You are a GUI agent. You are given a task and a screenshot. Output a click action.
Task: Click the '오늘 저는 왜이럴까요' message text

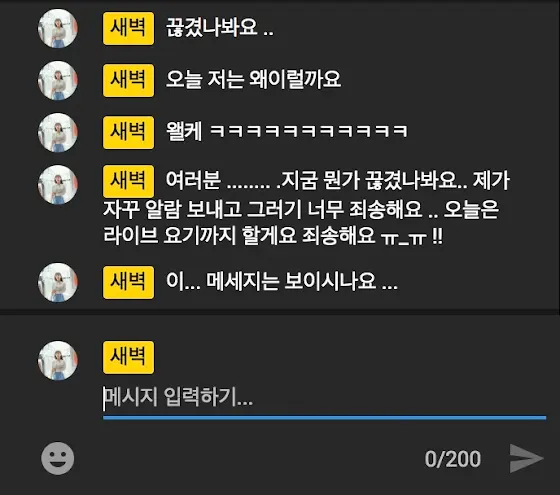(254, 79)
